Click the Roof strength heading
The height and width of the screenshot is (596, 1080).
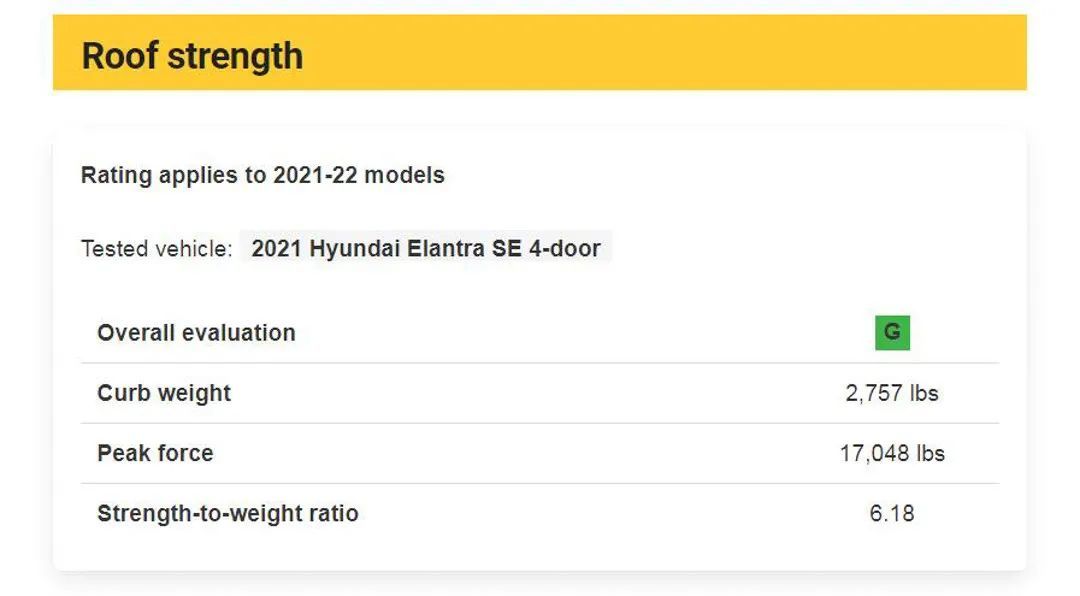[x=192, y=55]
